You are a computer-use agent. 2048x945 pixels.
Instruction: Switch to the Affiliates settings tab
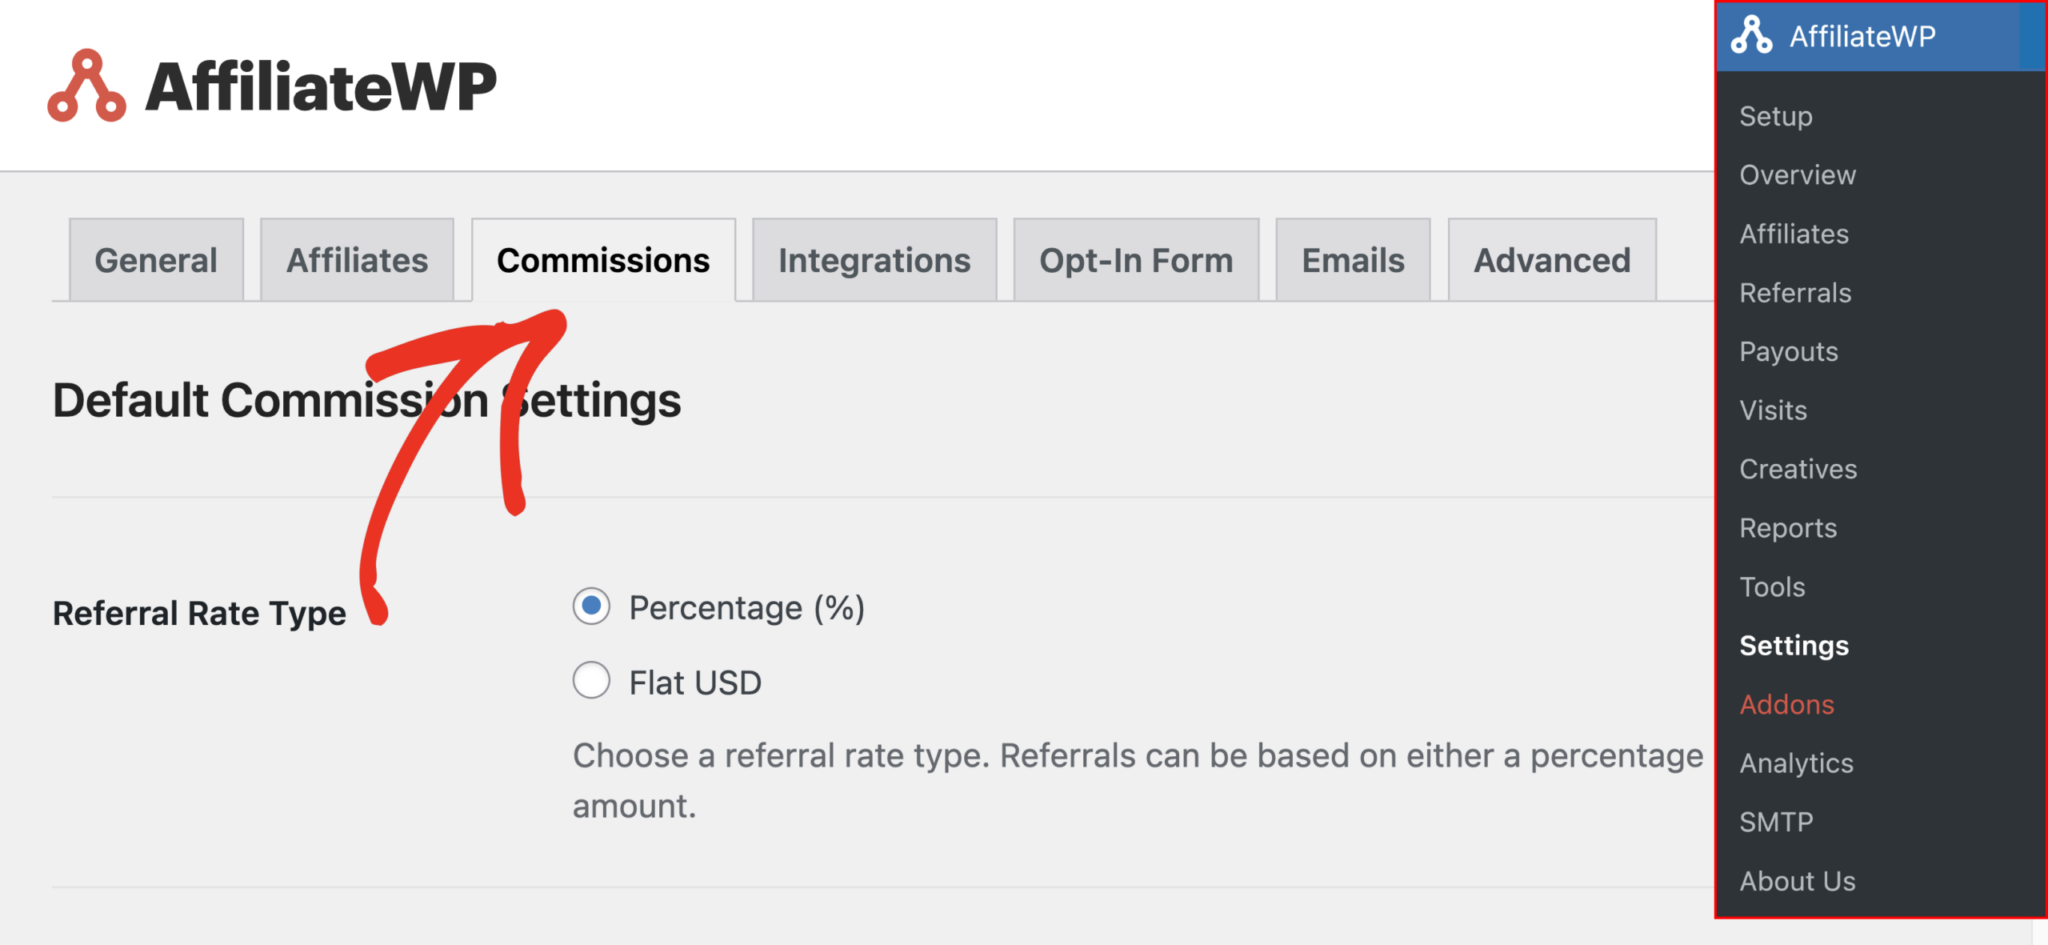click(357, 260)
